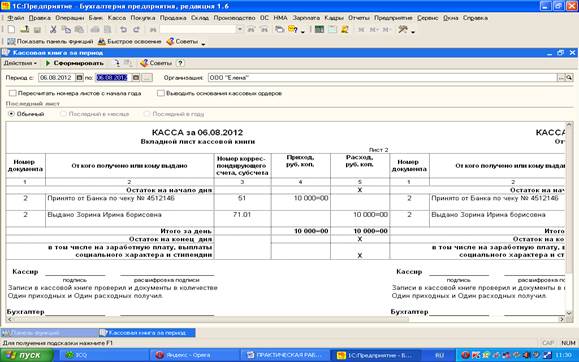
Task: Click the question mark help icon
Action: (x=180, y=63)
